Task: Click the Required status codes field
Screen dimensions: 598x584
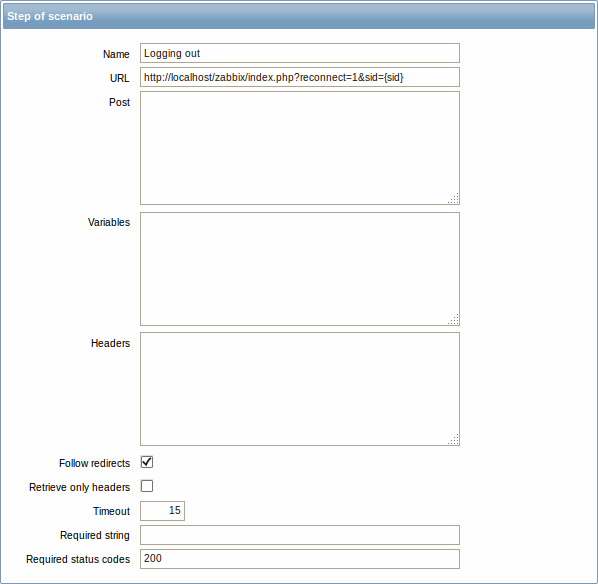Action: tap(300, 559)
